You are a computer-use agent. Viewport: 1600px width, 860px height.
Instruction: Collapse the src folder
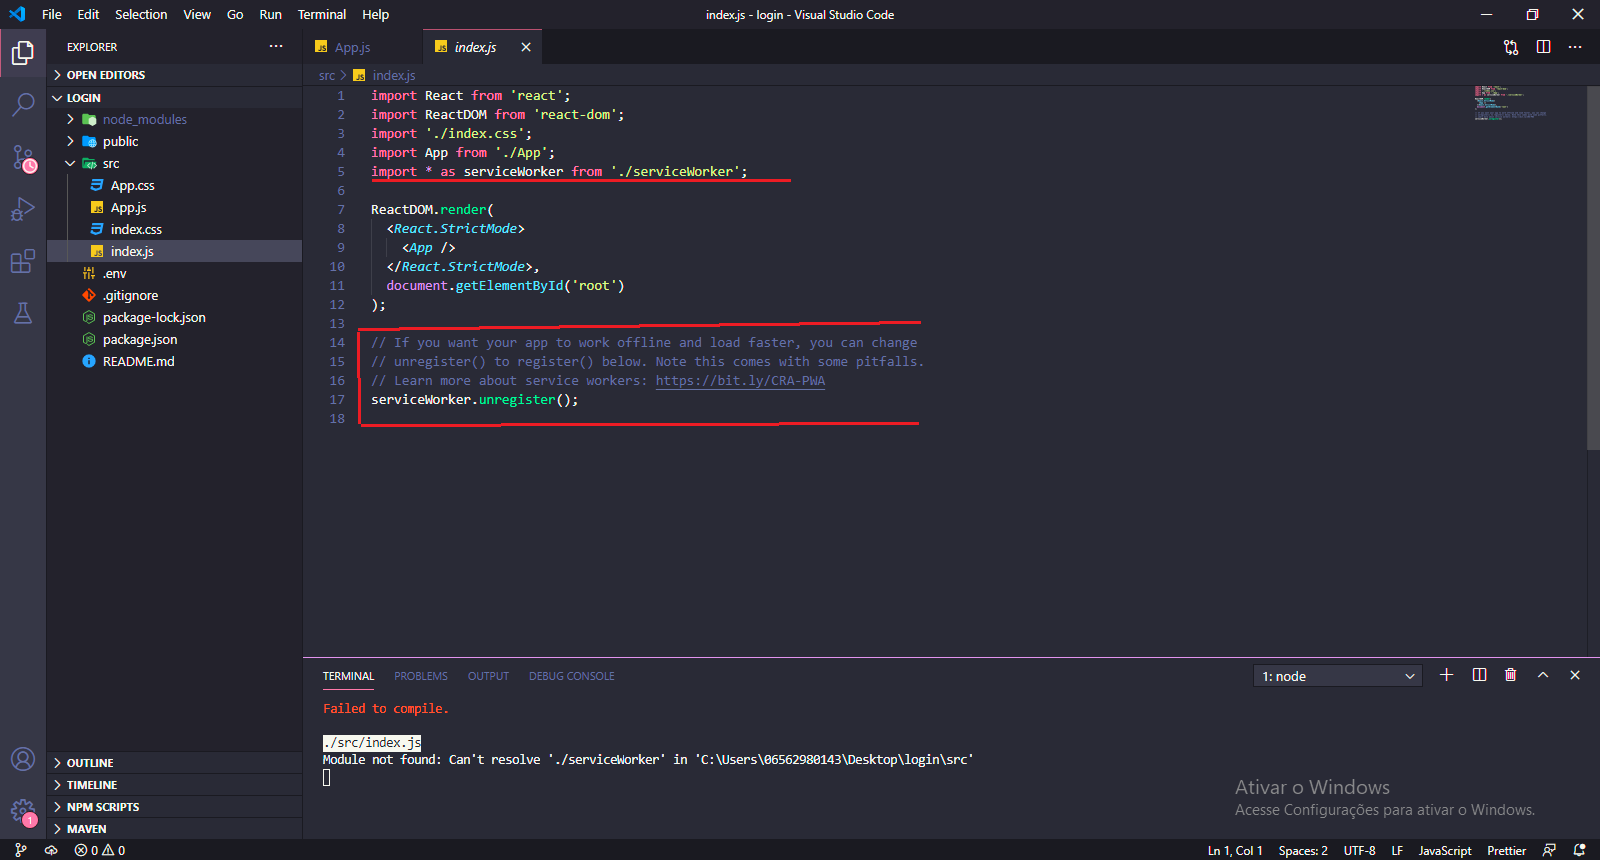tap(110, 163)
